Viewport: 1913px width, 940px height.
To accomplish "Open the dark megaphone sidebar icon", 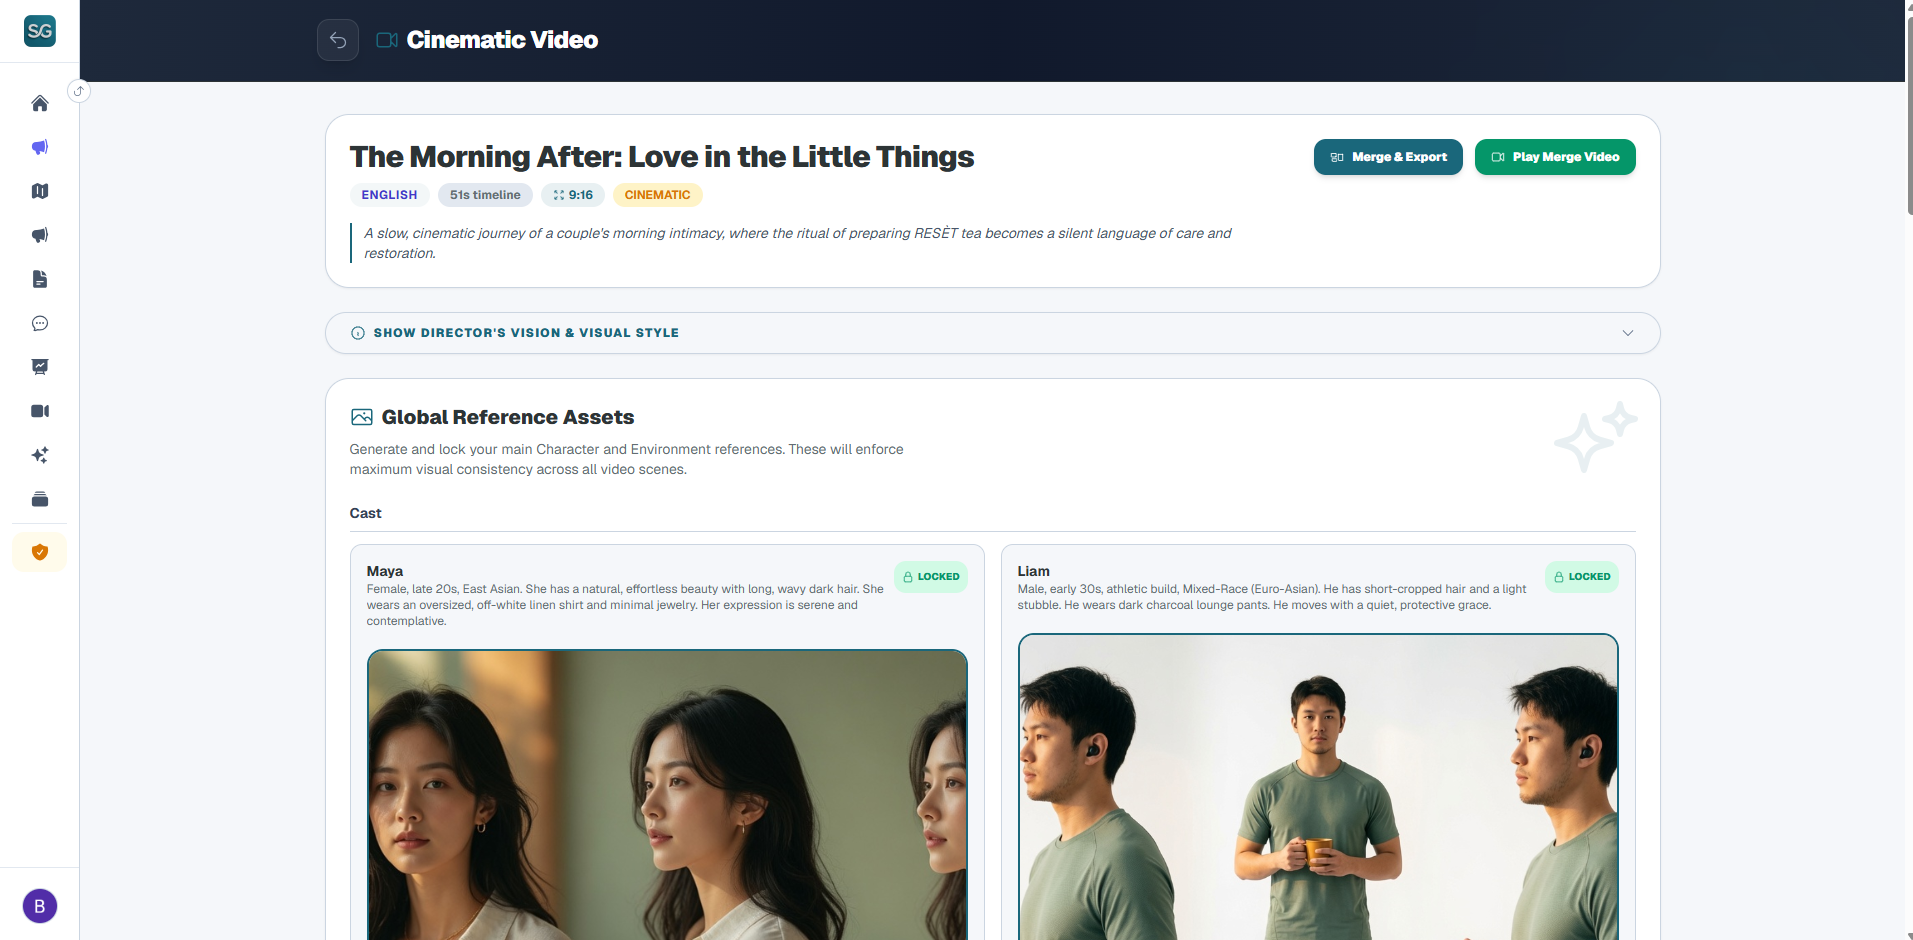I will [40, 235].
